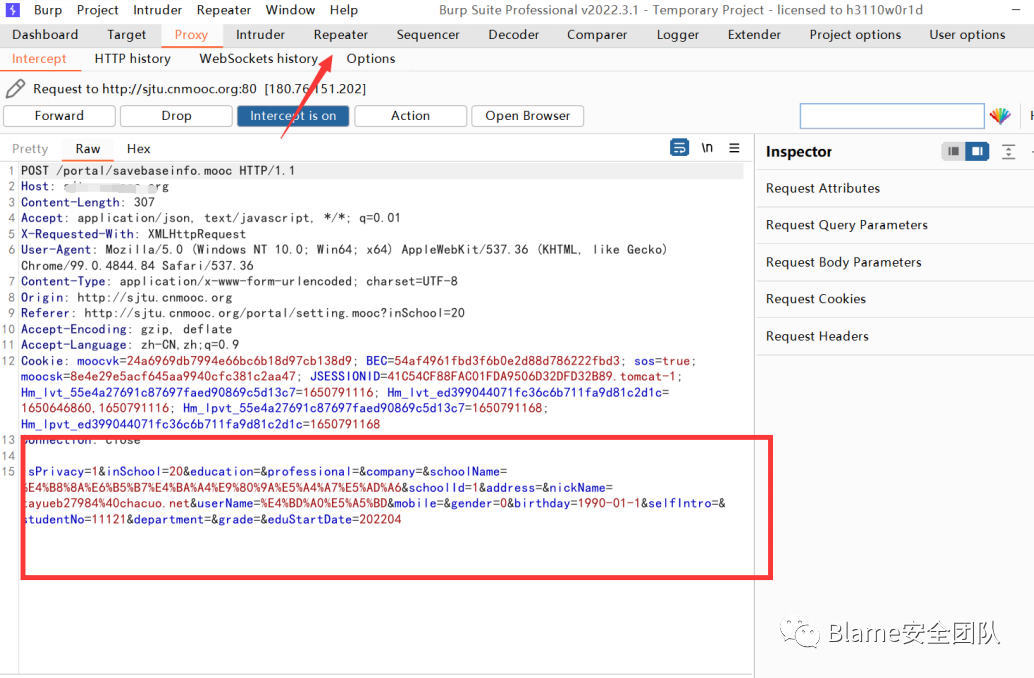The image size is (1034, 678).
Task: Toggle the word wrap icon in editor
Action: click(679, 147)
